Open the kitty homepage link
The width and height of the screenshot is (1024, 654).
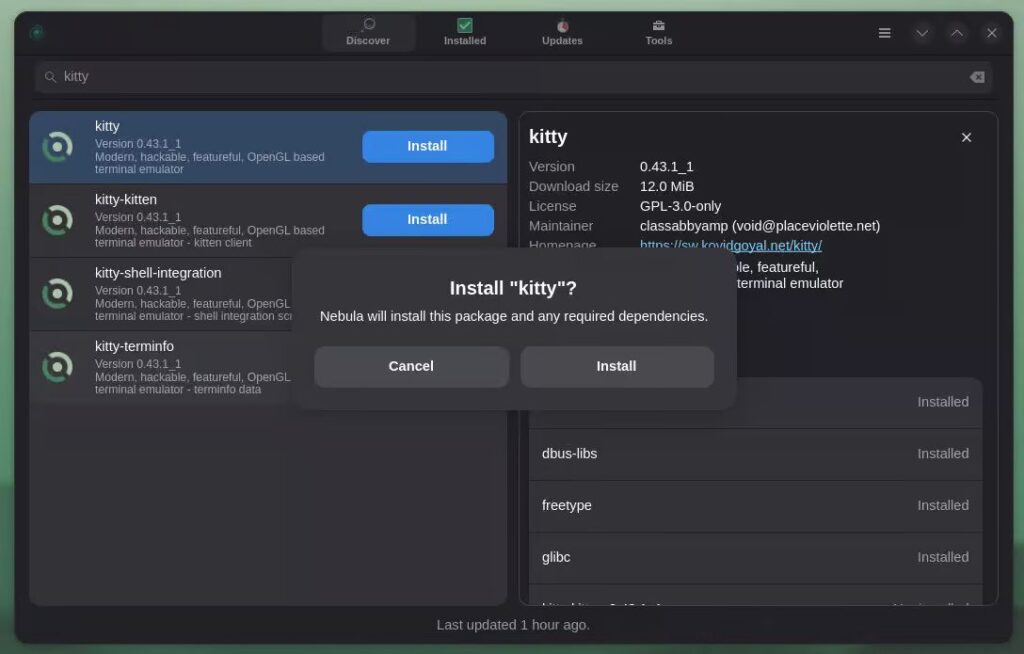731,245
